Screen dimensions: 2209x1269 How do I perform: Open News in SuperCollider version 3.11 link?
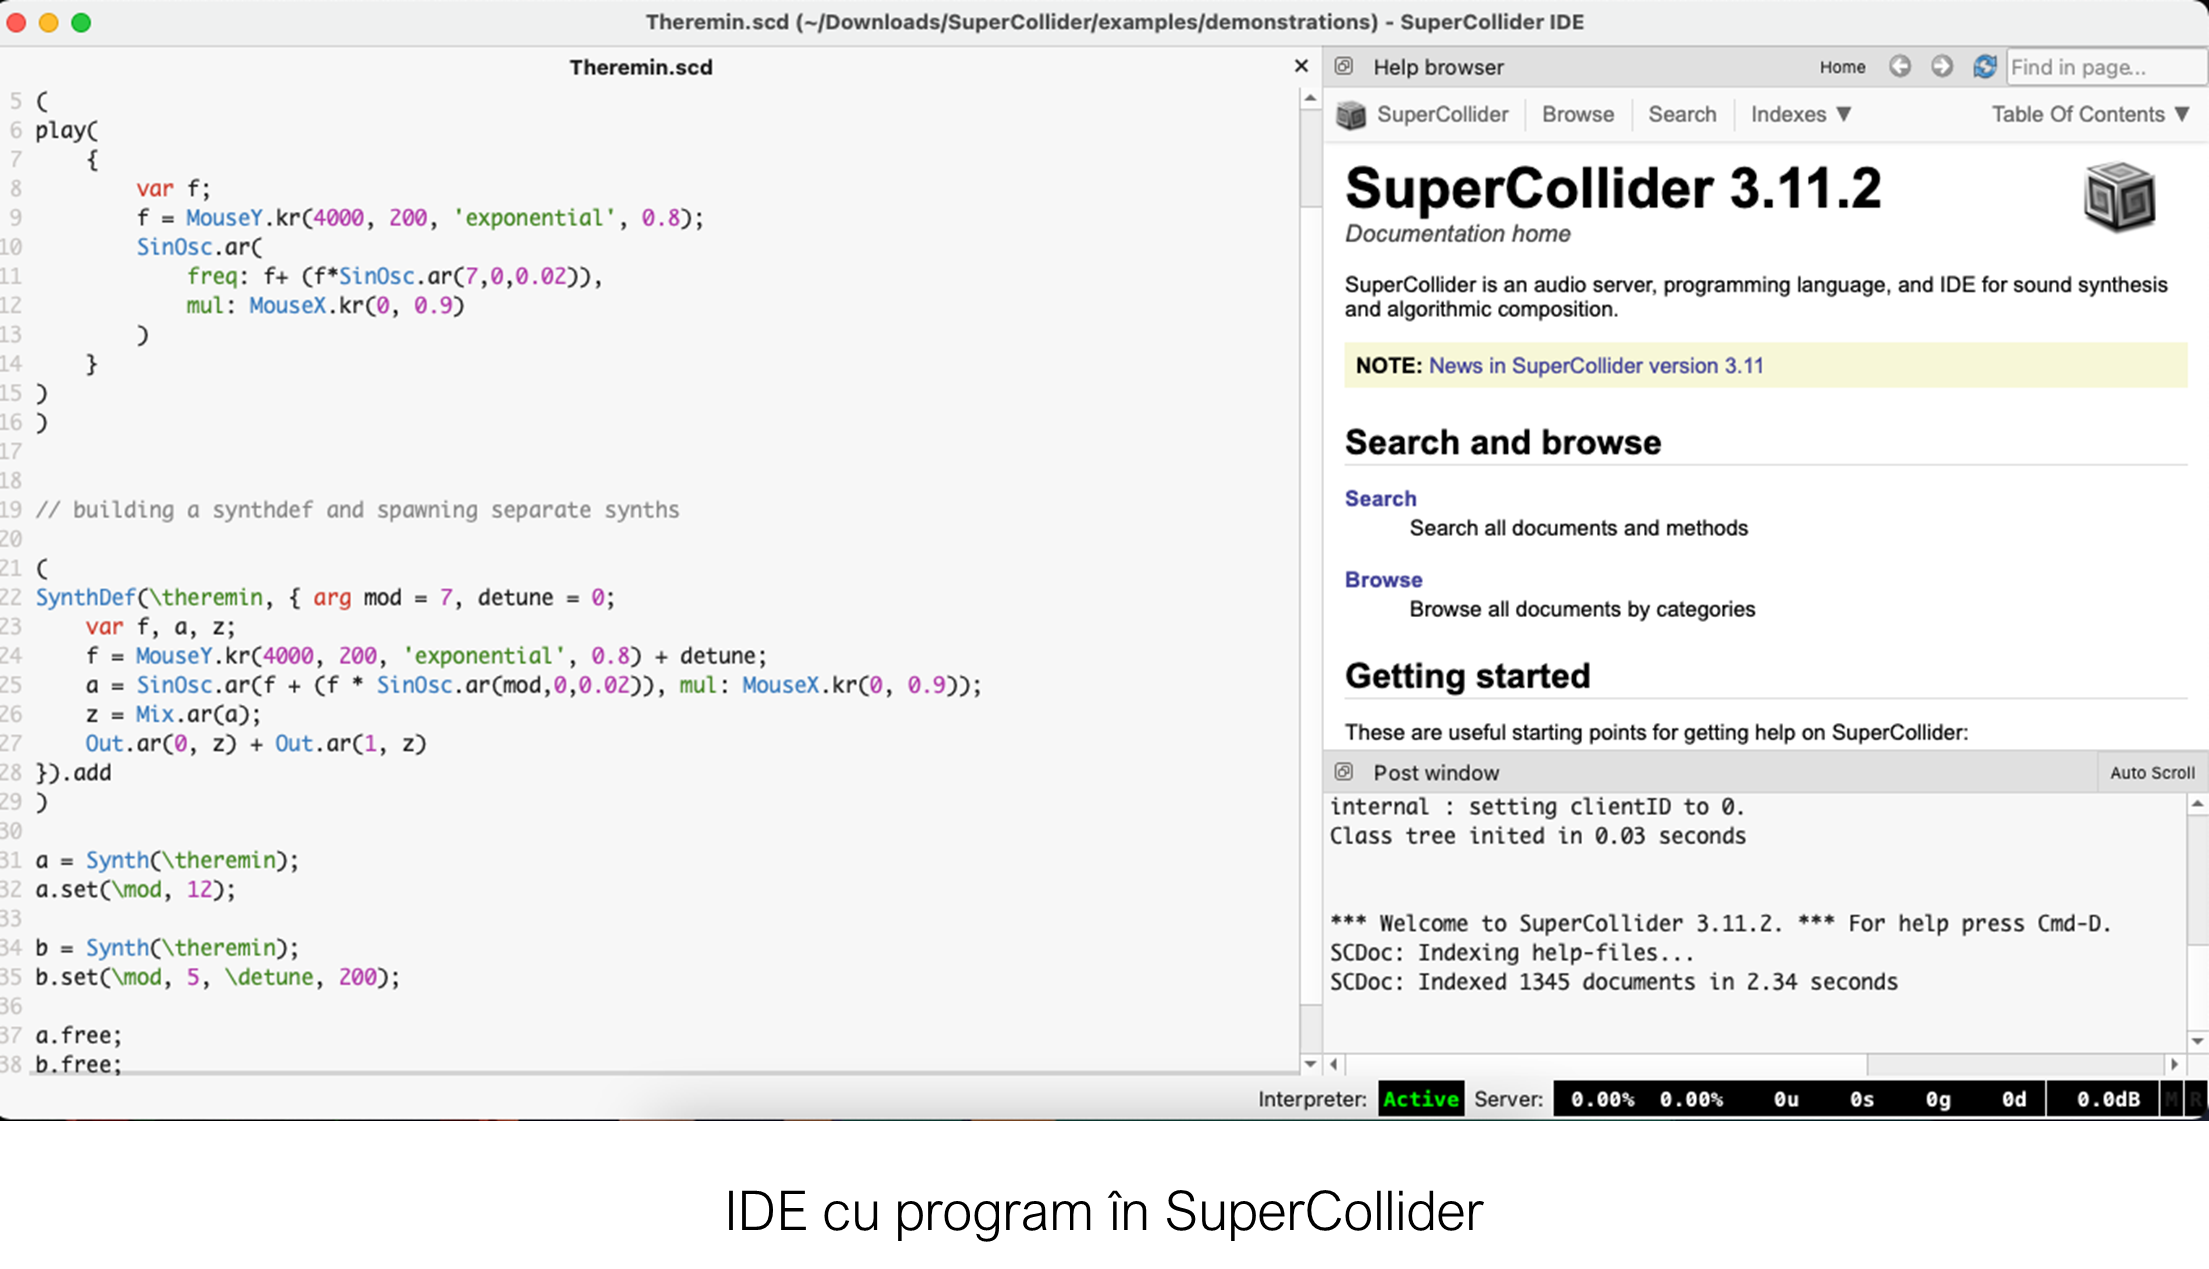1595,366
